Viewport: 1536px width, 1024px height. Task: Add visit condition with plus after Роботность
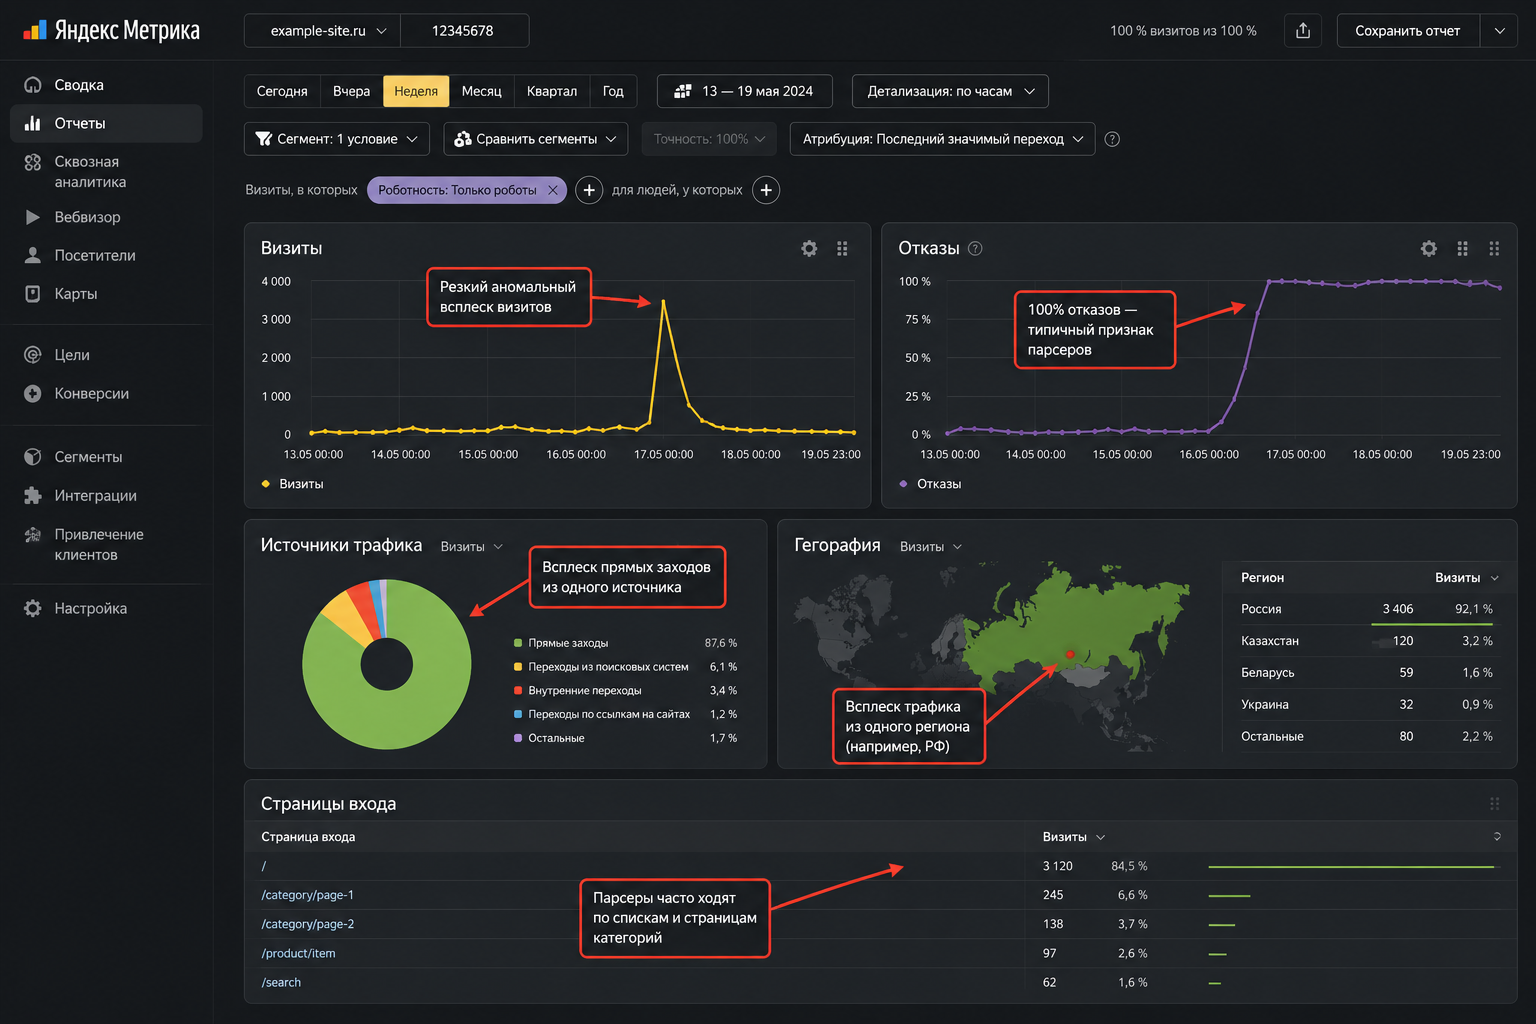589,190
